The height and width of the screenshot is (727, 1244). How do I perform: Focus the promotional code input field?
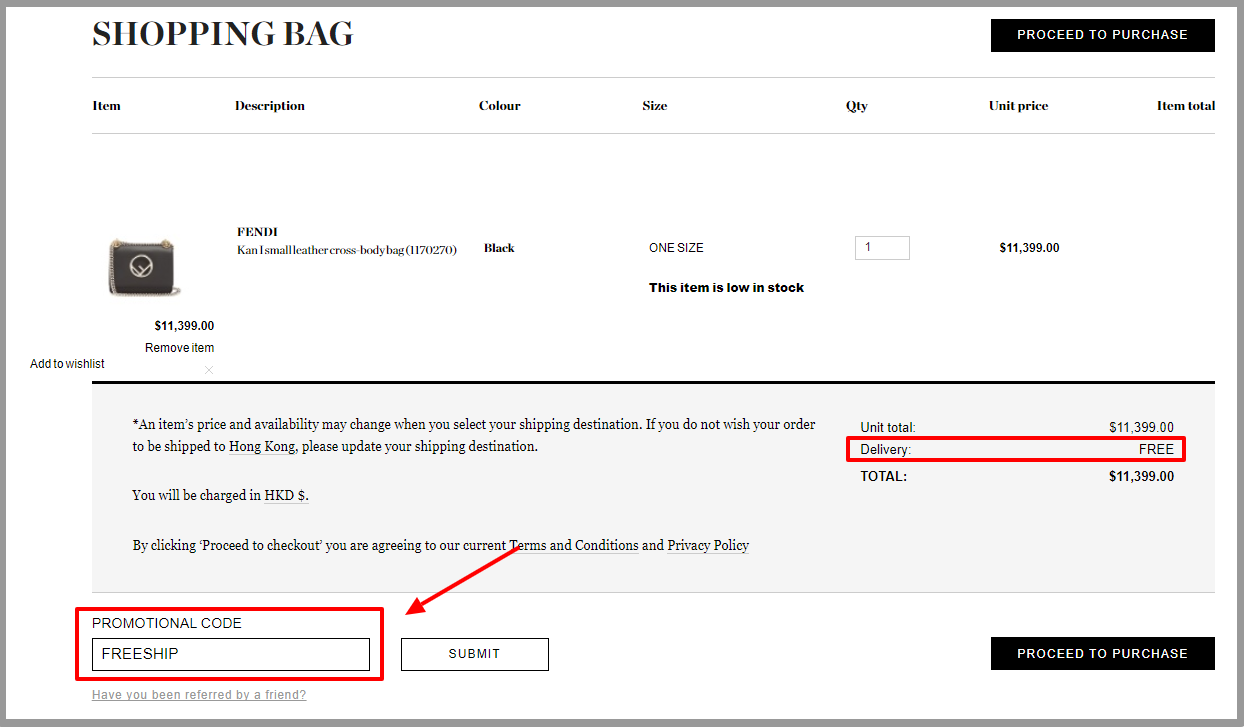[x=231, y=655]
